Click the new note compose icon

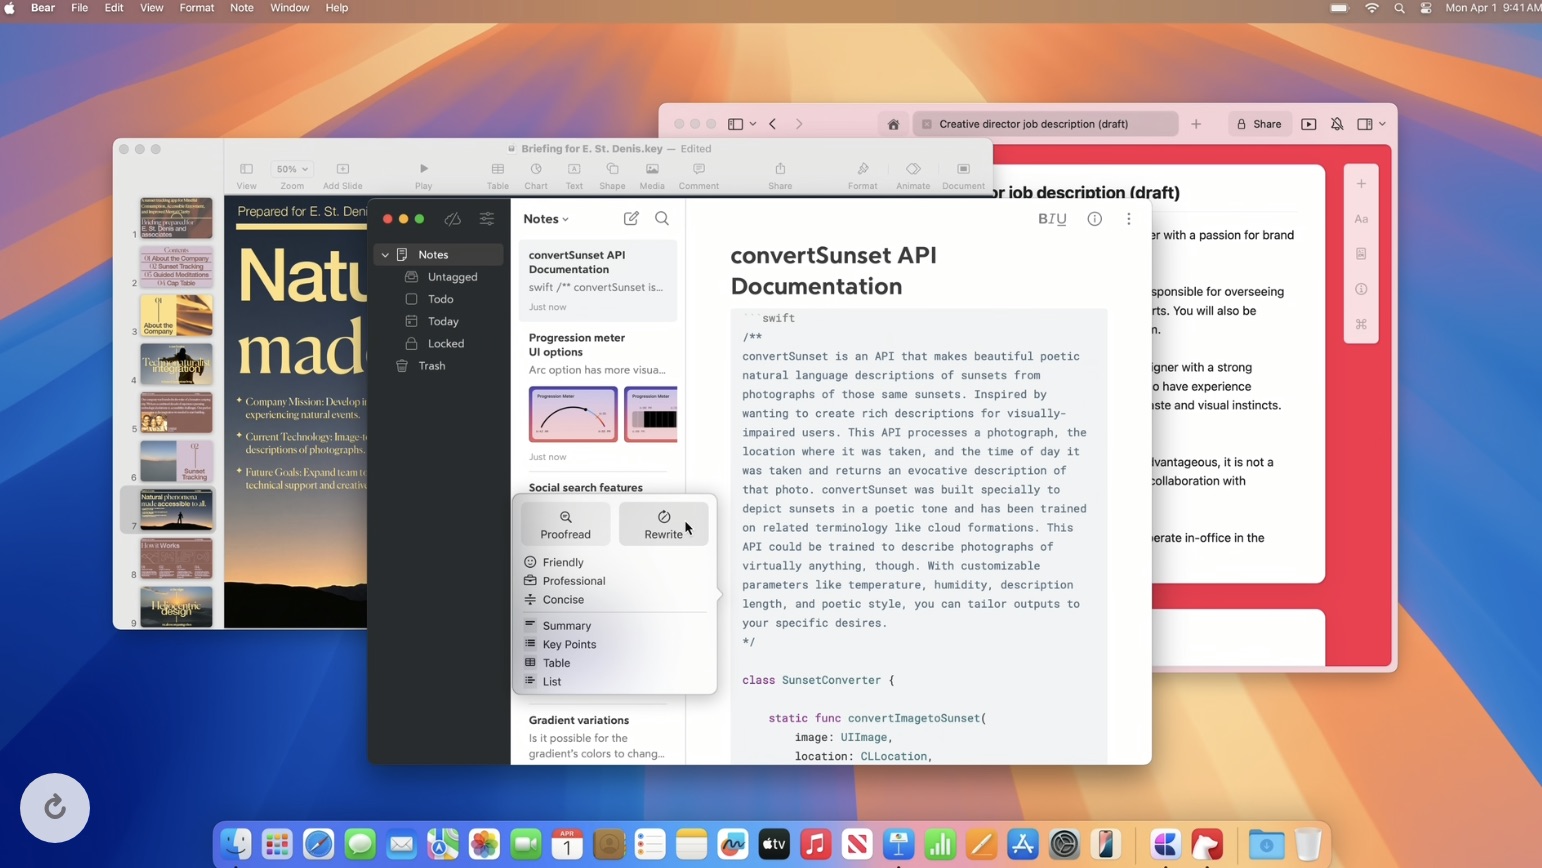pos(631,218)
